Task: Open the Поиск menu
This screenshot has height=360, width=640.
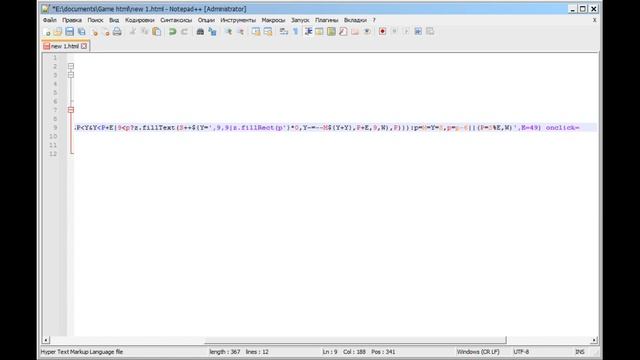Action: pyautogui.click(x=96, y=20)
